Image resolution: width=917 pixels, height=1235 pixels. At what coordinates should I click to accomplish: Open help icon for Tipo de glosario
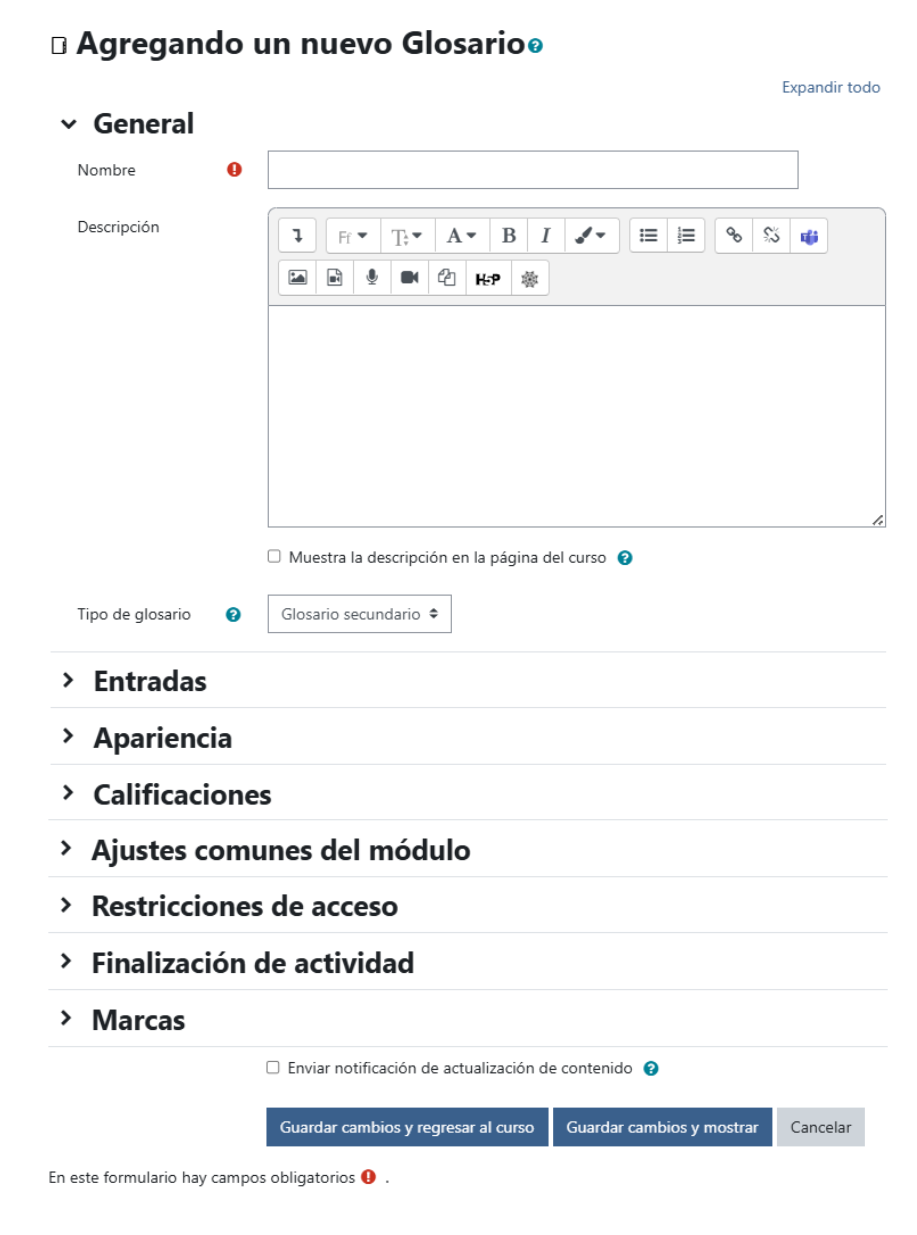[x=233, y=615]
